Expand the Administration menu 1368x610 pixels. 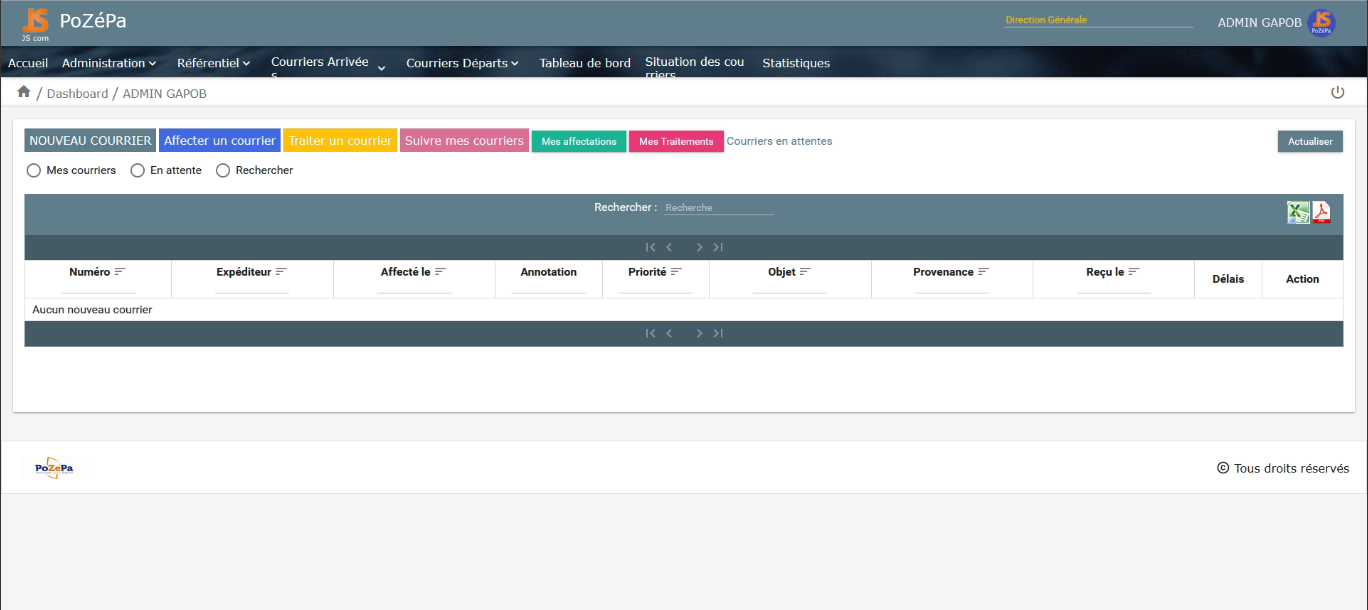pos(109,63)
